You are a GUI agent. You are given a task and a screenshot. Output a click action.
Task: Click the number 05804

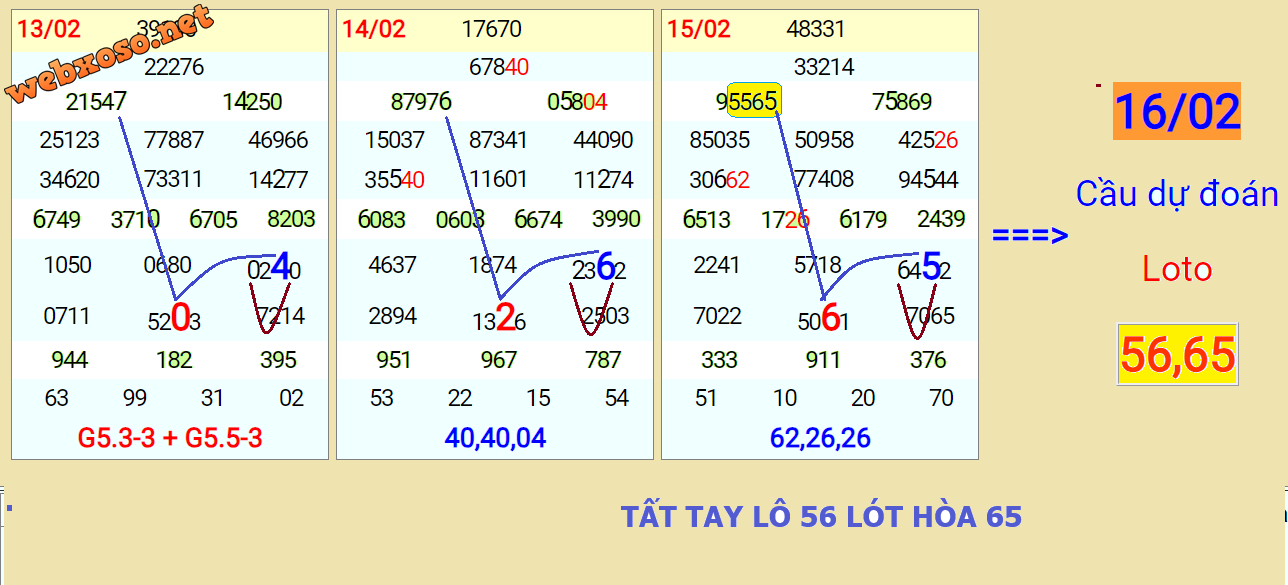[x=577, y=101]
